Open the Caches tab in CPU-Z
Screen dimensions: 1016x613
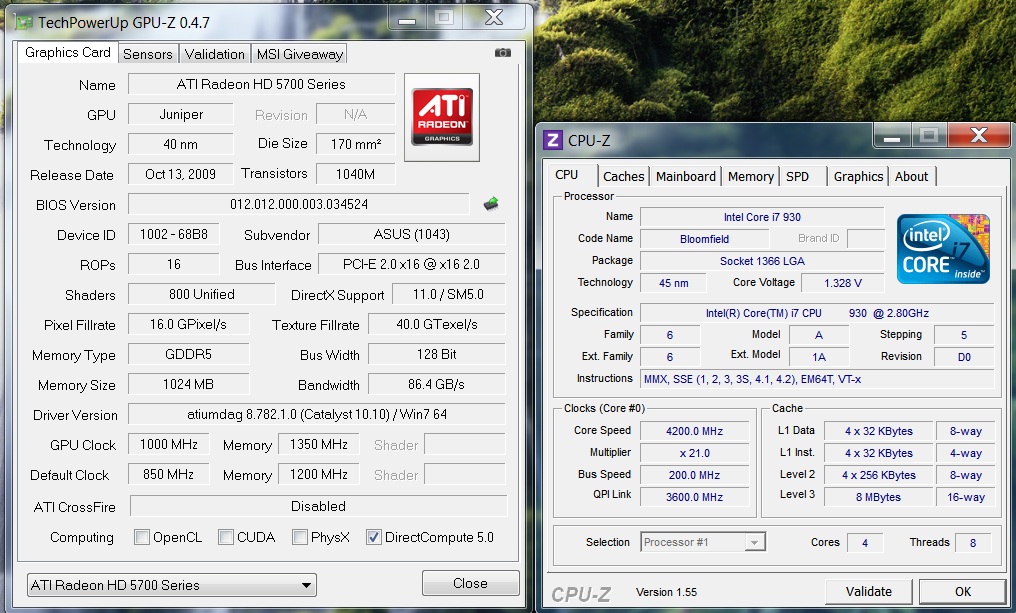pyautogui.click(x=623, y=176)
